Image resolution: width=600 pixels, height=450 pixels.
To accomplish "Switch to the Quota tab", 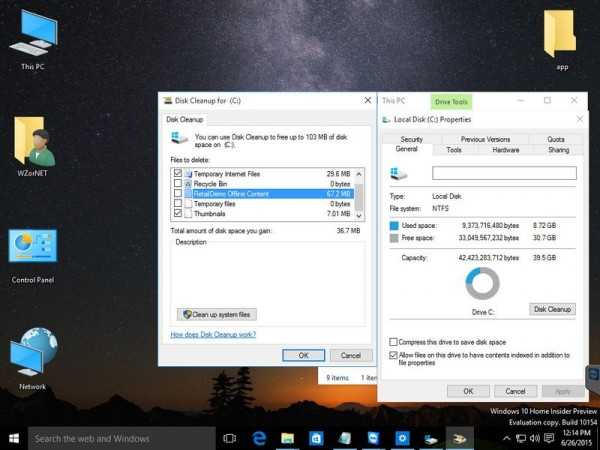I will pos(556,139).
